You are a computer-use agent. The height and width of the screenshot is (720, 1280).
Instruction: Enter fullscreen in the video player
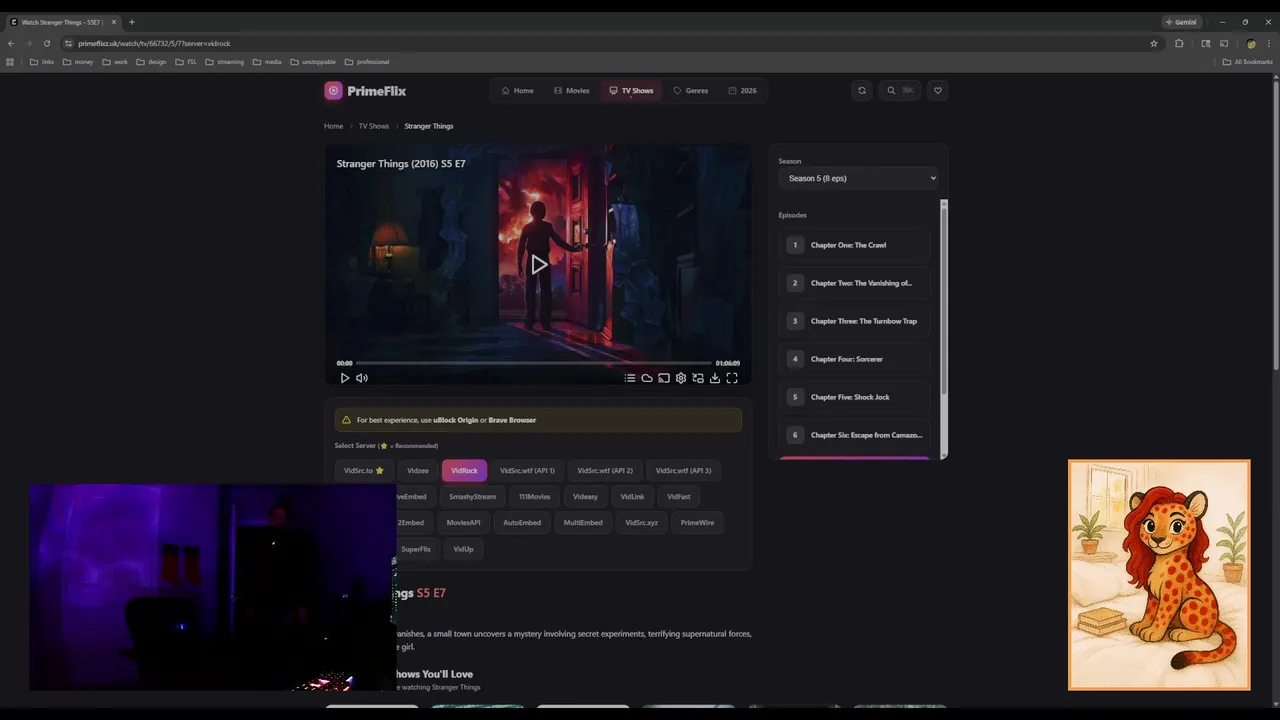coord(732,378)
